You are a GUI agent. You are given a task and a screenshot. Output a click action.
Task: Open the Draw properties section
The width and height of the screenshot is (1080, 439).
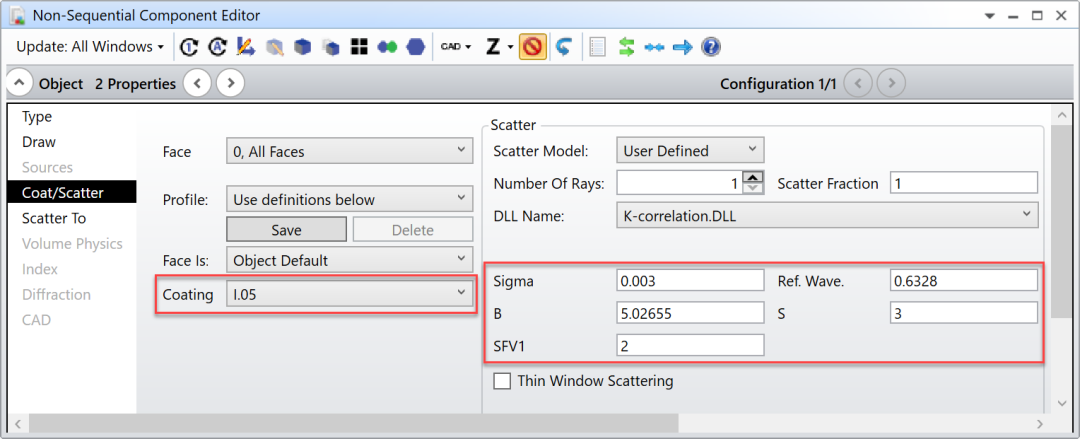point(39,142)
